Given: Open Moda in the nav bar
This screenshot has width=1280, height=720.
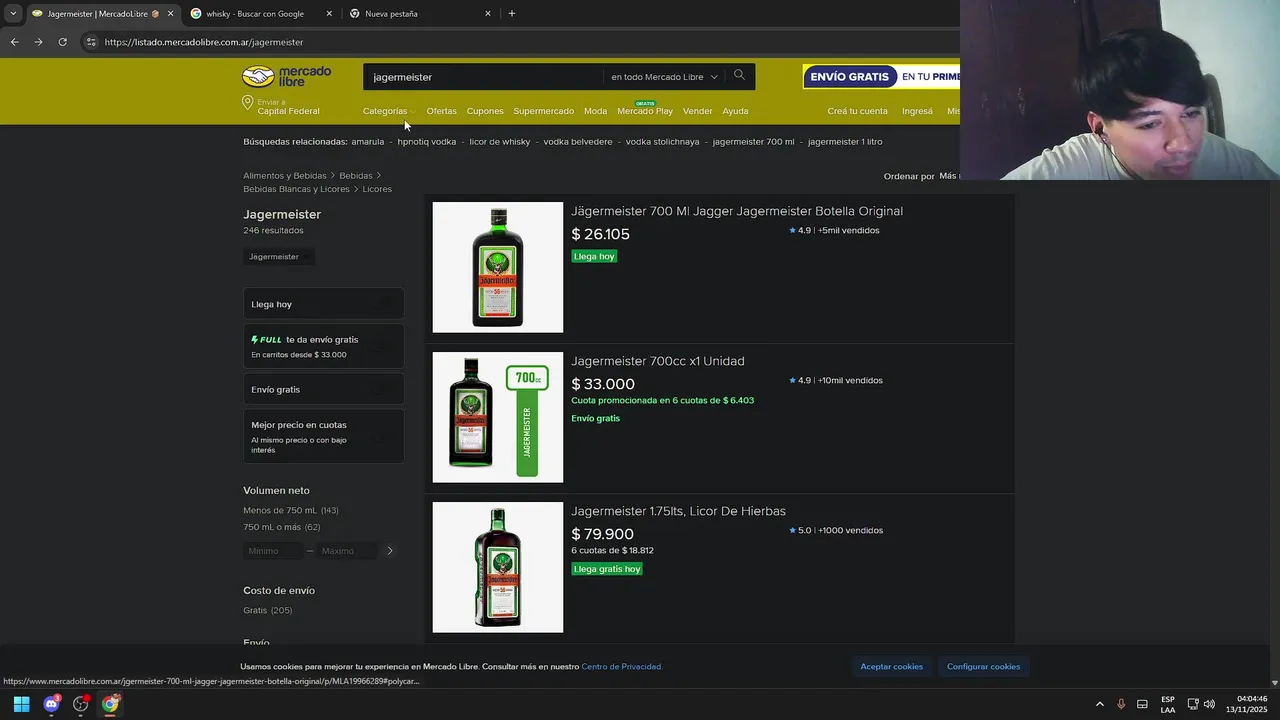Looking at the screenshot, I should point(595,111).
